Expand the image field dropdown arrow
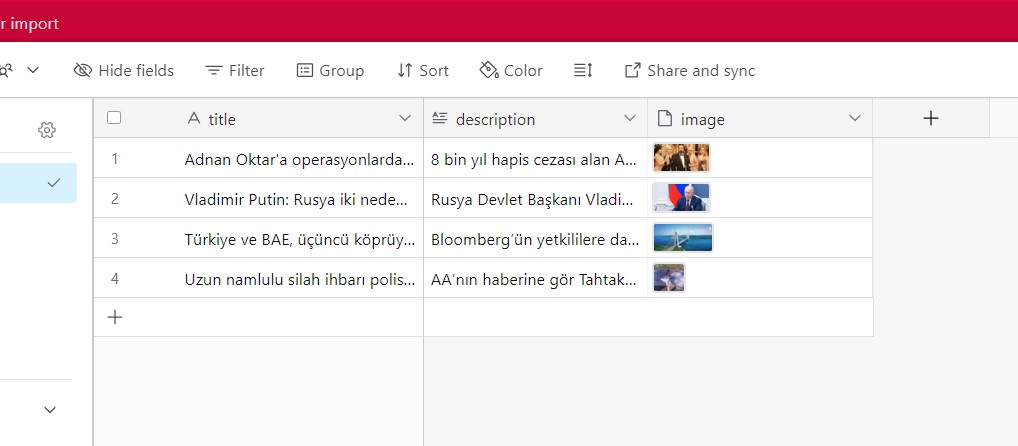The image size is (1018, 446). pos(855,118)
